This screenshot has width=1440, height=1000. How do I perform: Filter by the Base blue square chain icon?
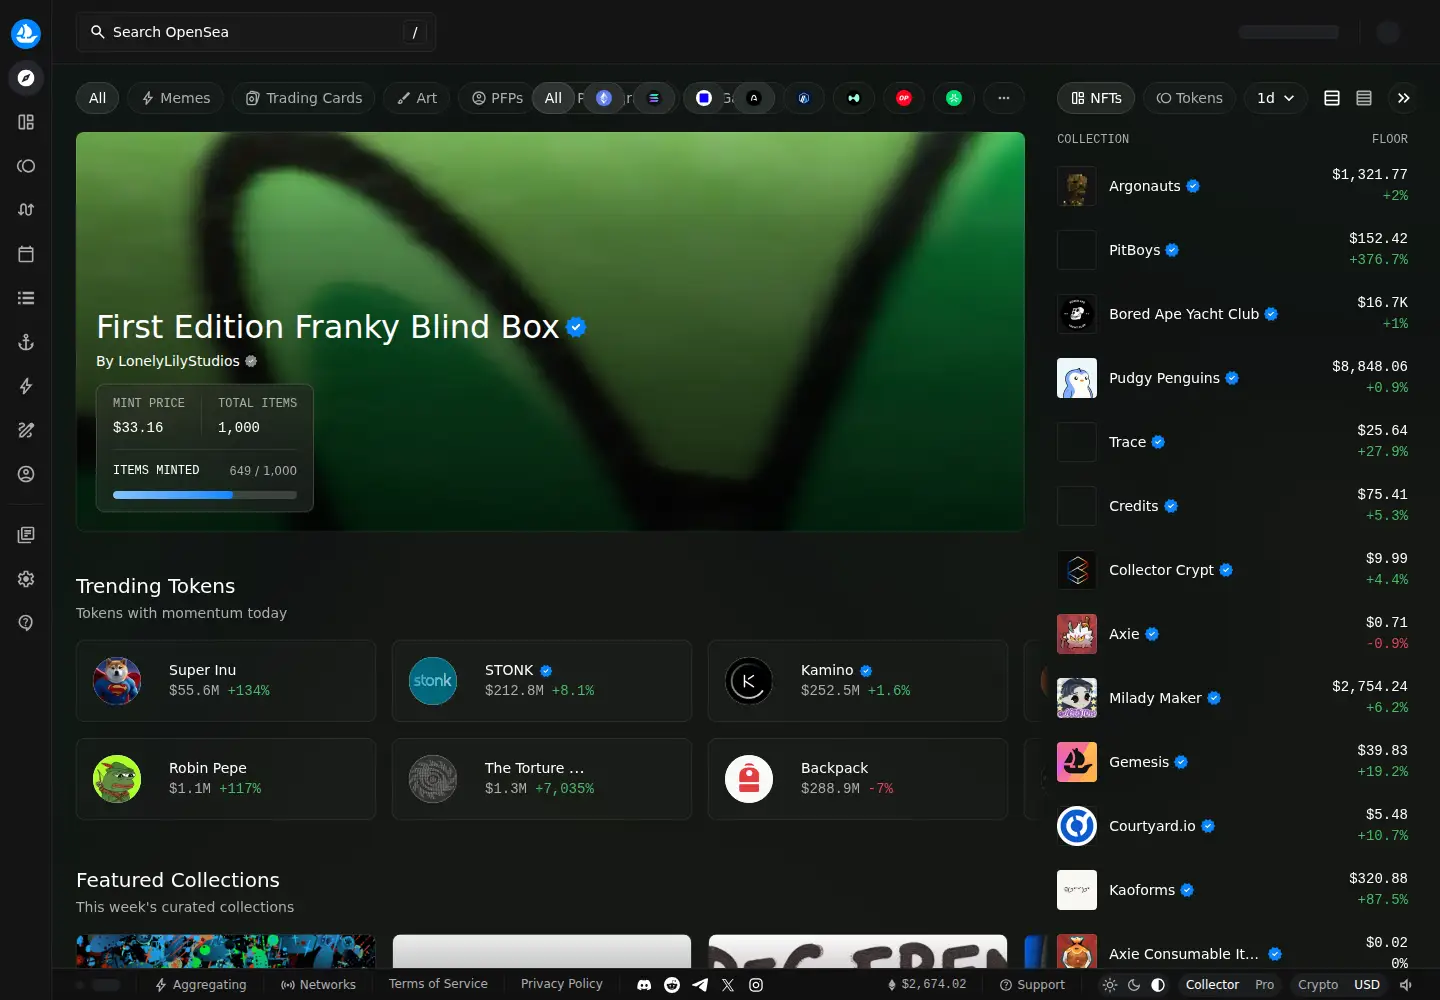[x=704, y=98]
